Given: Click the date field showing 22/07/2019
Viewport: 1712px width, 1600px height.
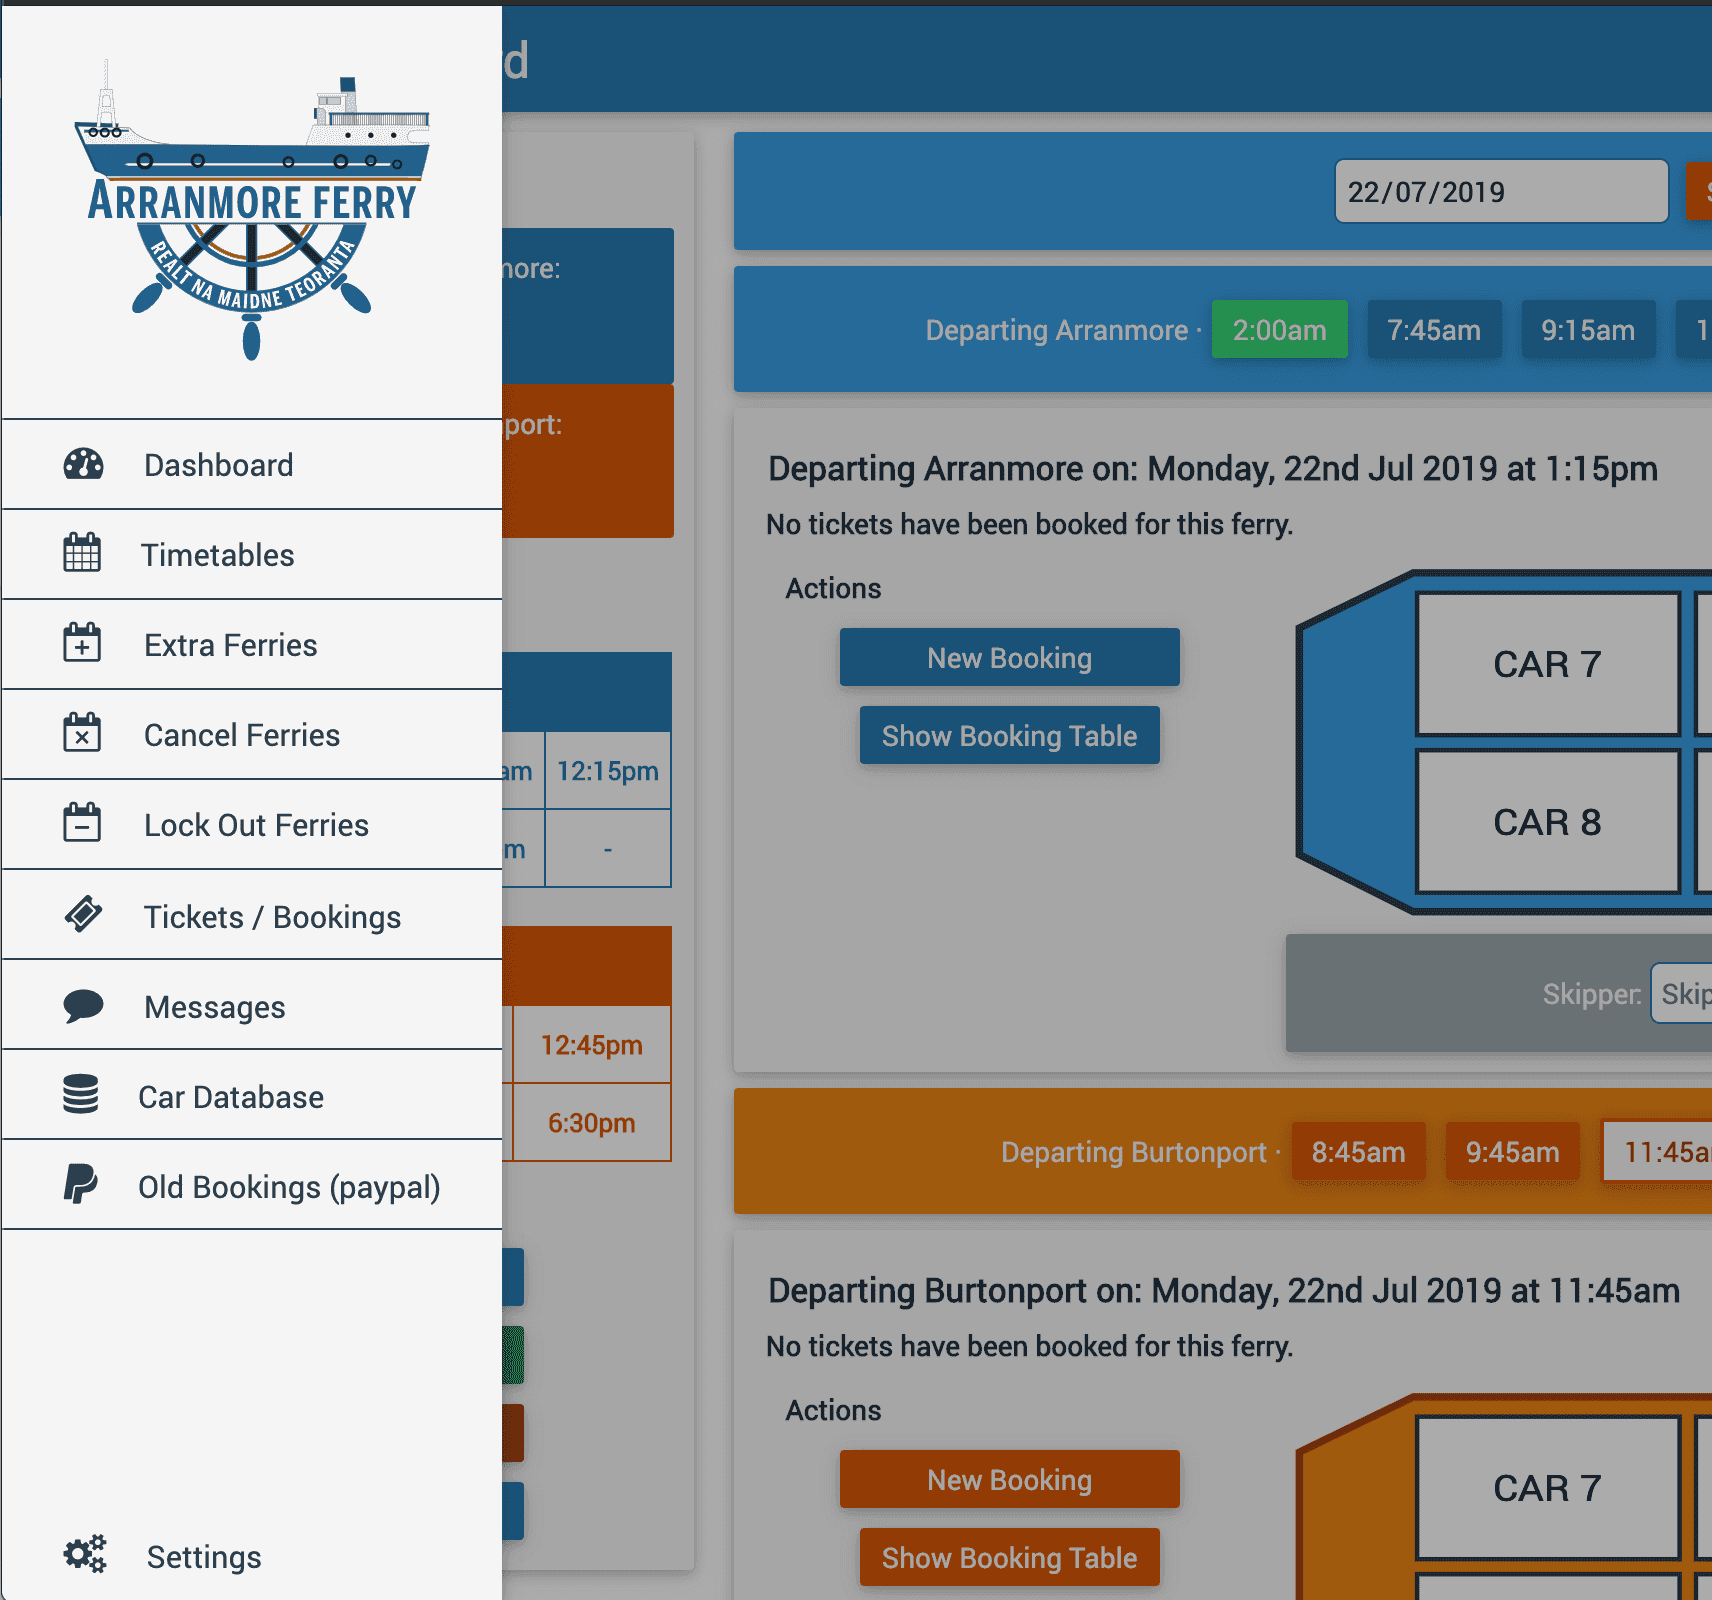Looking at the screenshot, I should coord(1500,192).
